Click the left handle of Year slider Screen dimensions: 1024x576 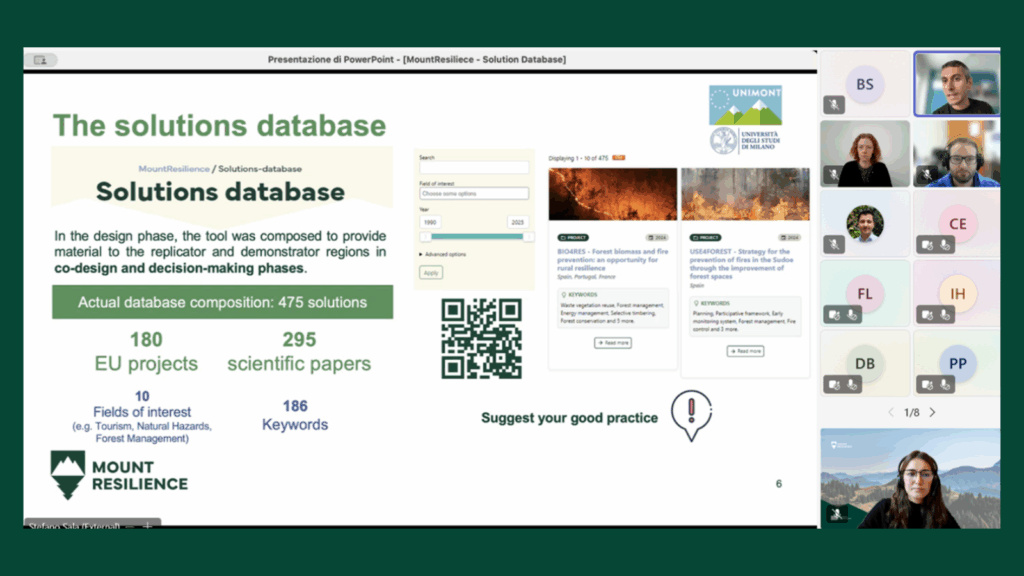click(x=425, y=236)
